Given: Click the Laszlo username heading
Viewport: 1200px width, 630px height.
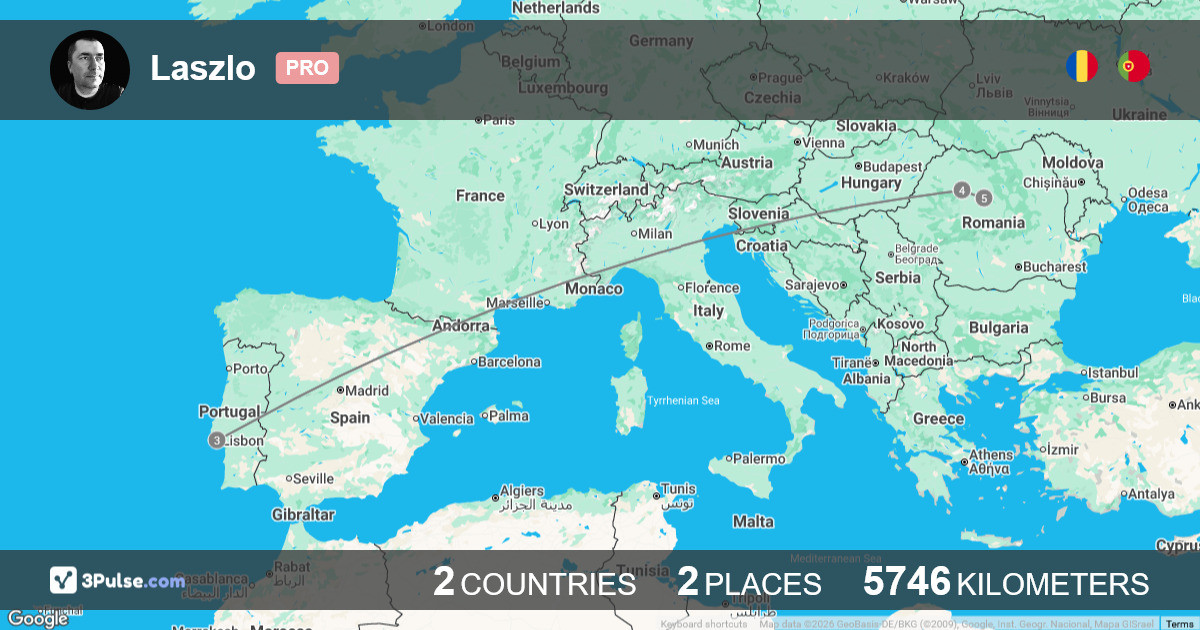Looking at the screenshot, I should (x=203, y=68).
